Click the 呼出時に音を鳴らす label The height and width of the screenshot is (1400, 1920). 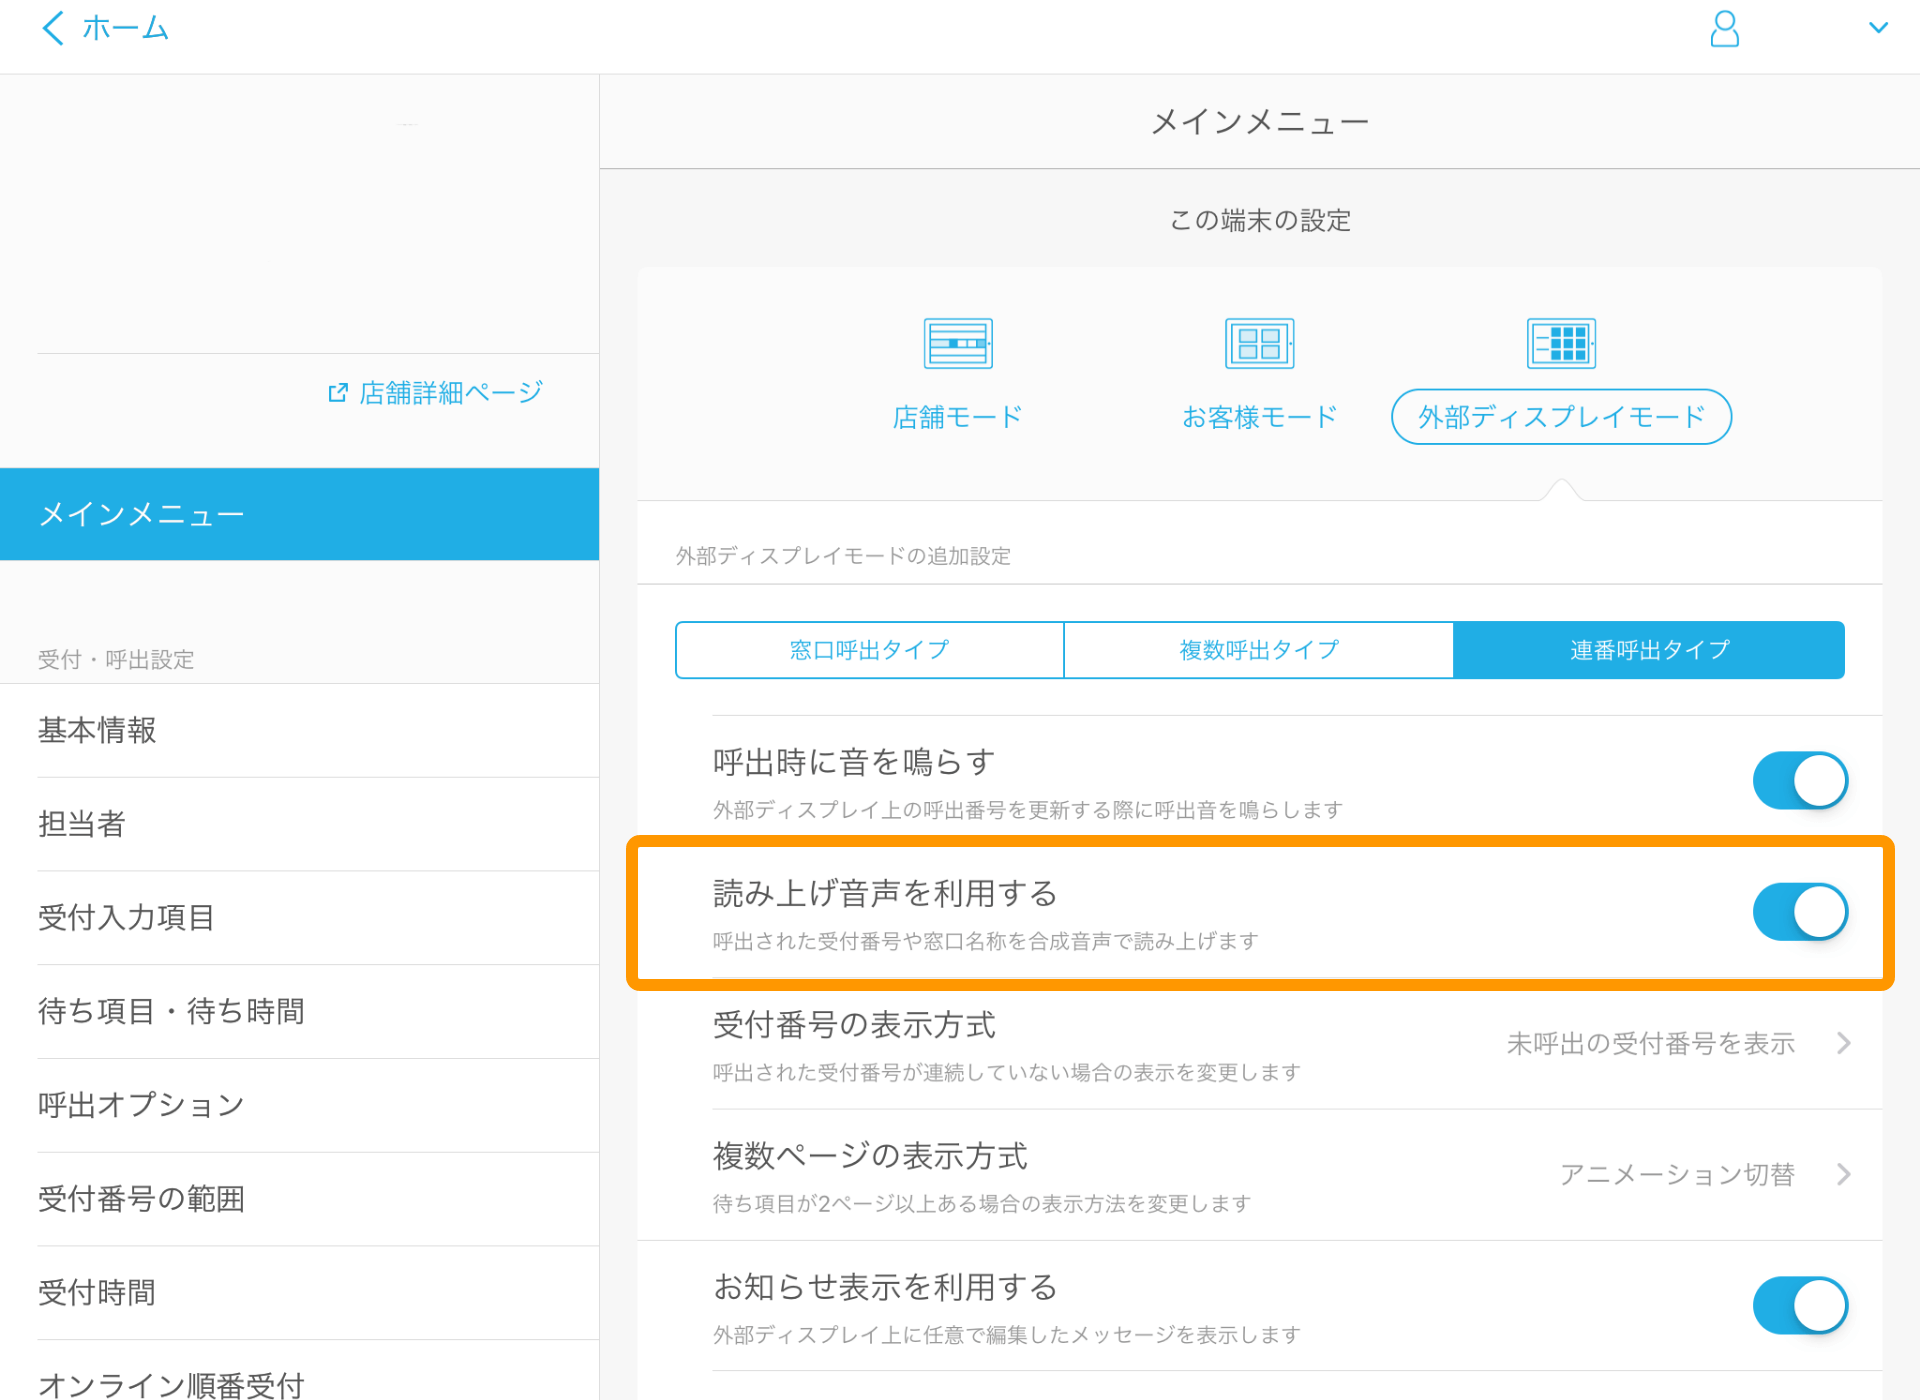854,762
